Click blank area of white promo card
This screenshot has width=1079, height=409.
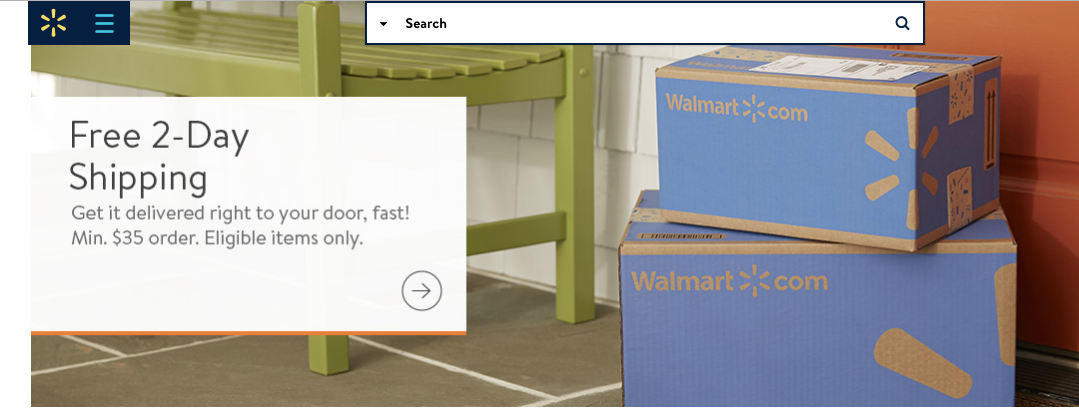(206, 289)
